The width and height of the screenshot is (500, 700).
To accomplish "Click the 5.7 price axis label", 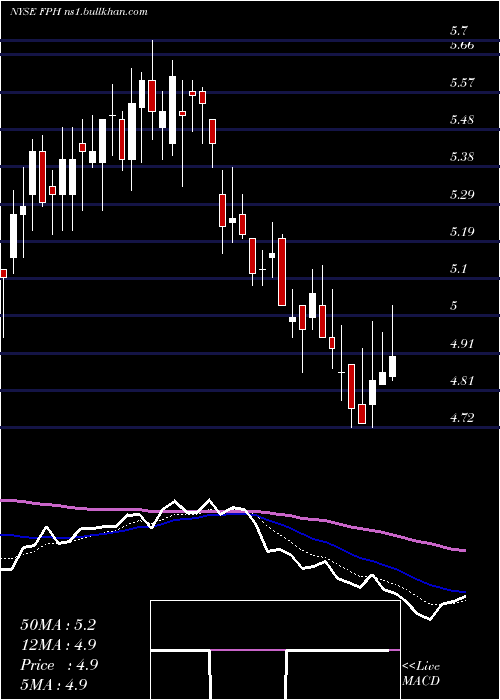I will point(459,31).
